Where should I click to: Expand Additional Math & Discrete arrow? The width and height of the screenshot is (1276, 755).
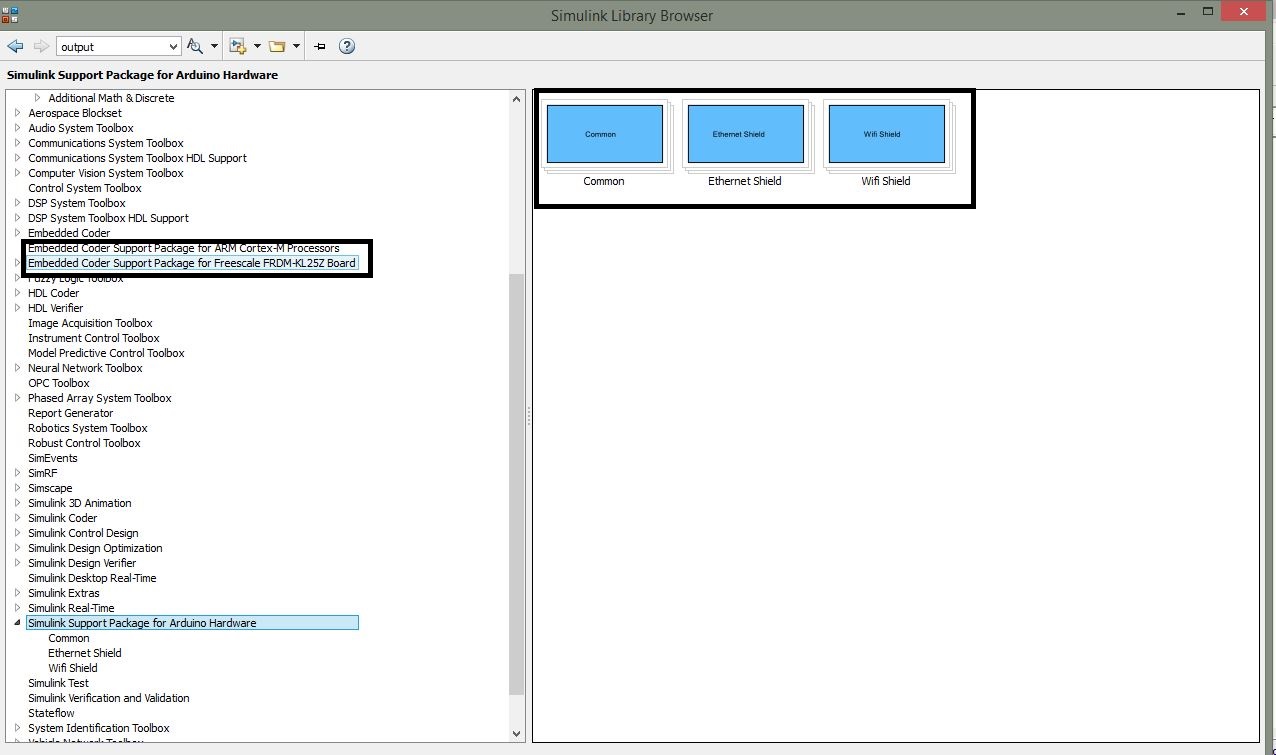click(x=38, y=98)
